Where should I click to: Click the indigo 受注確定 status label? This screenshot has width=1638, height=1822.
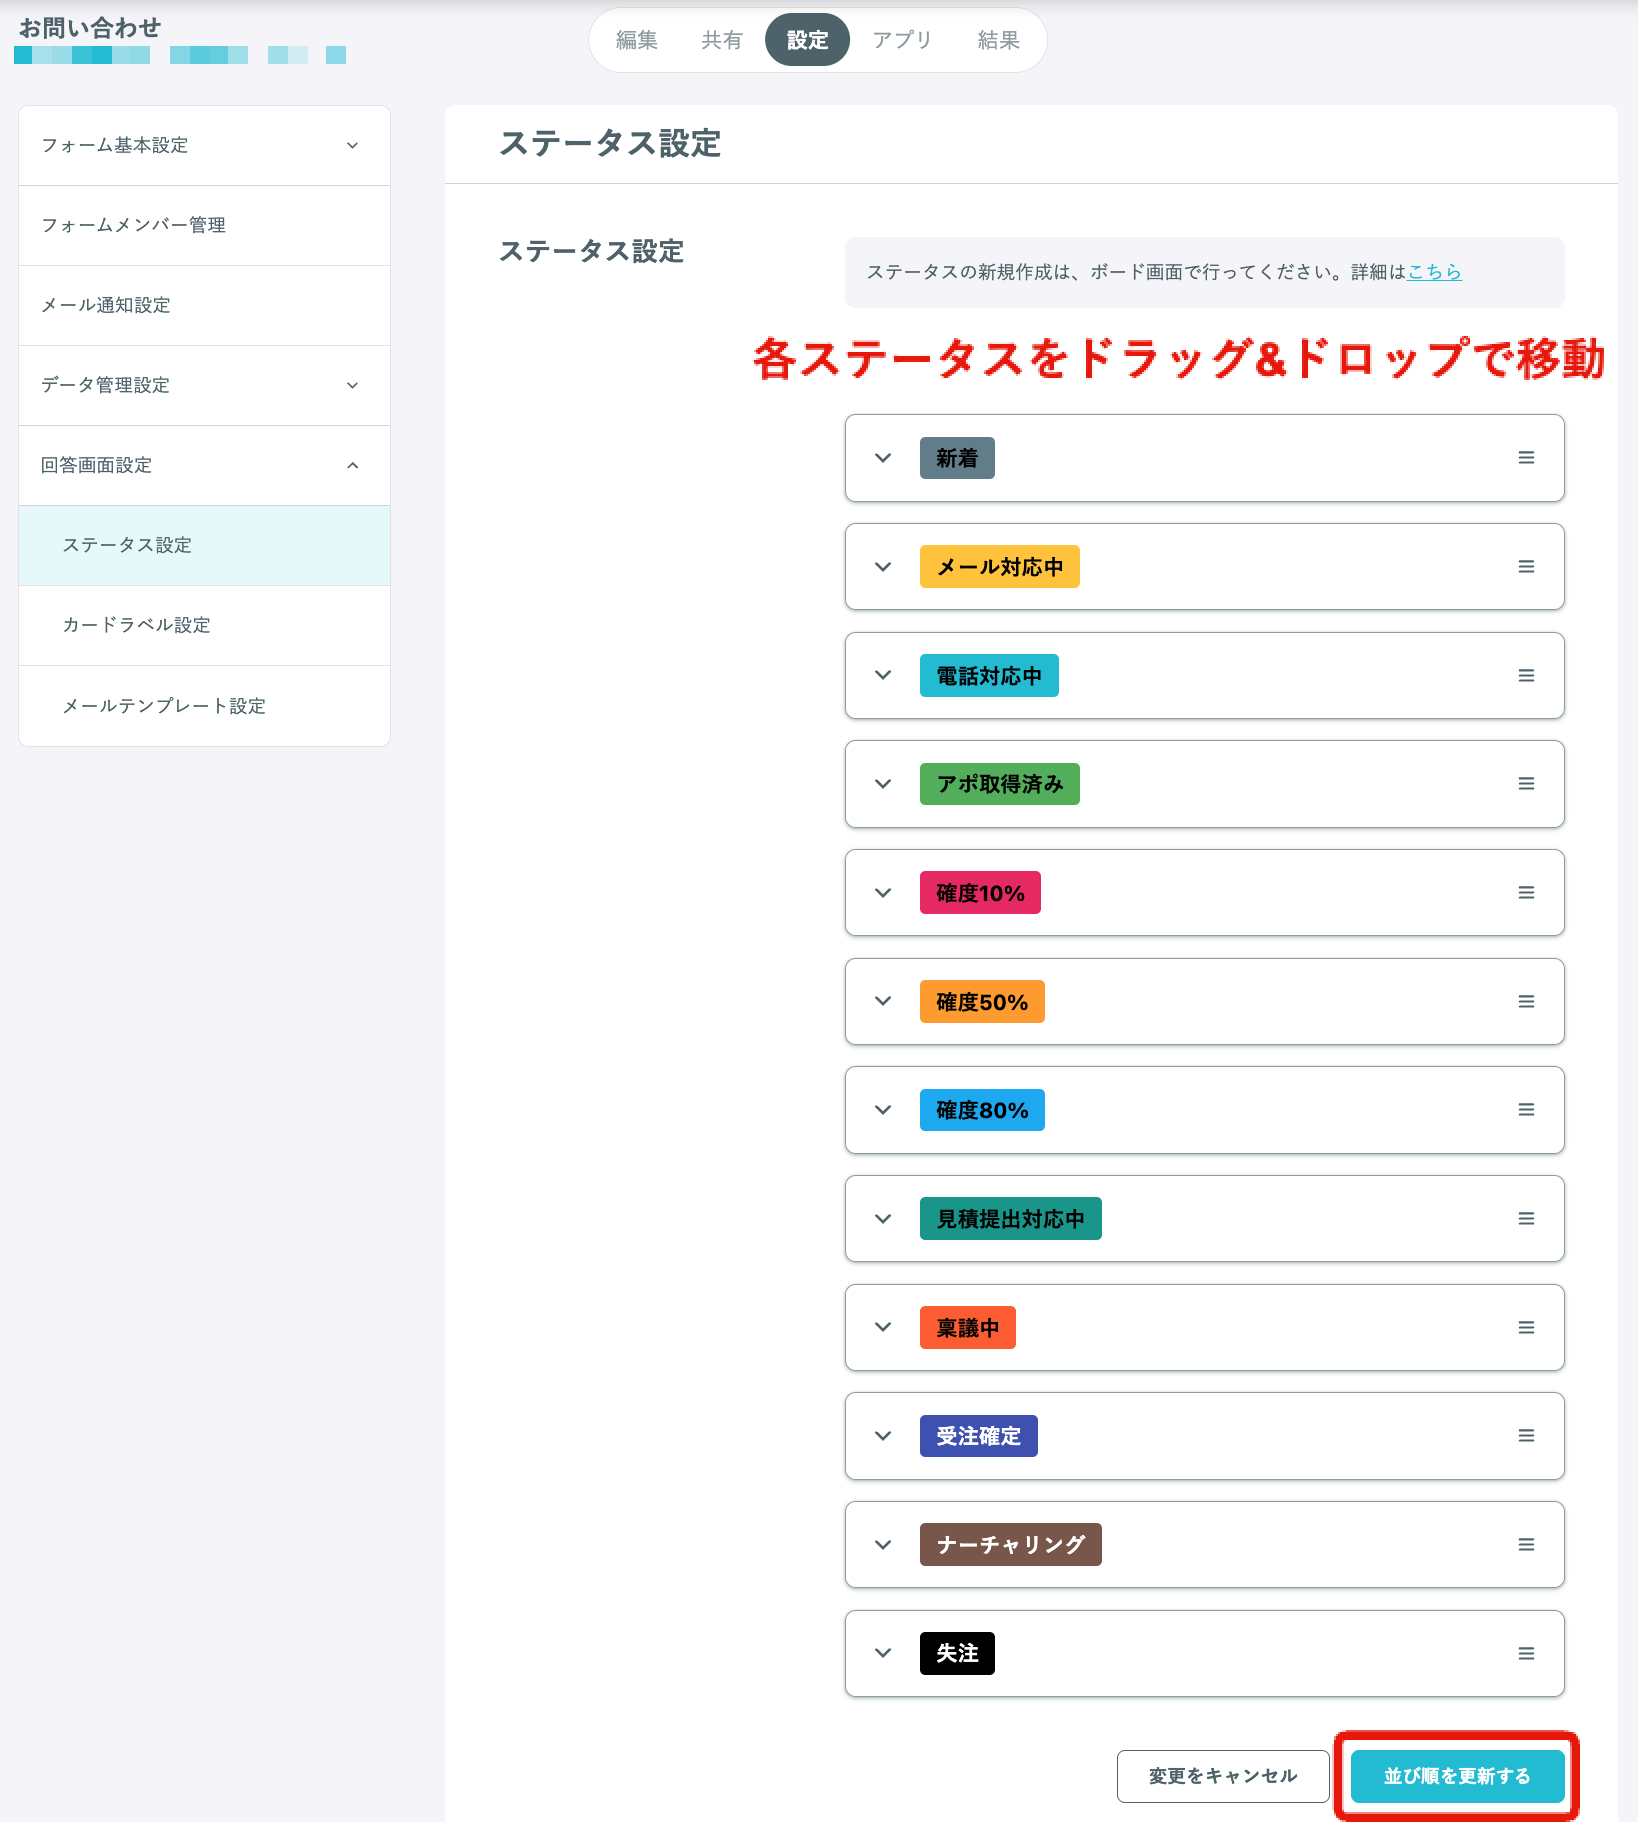979,1436
